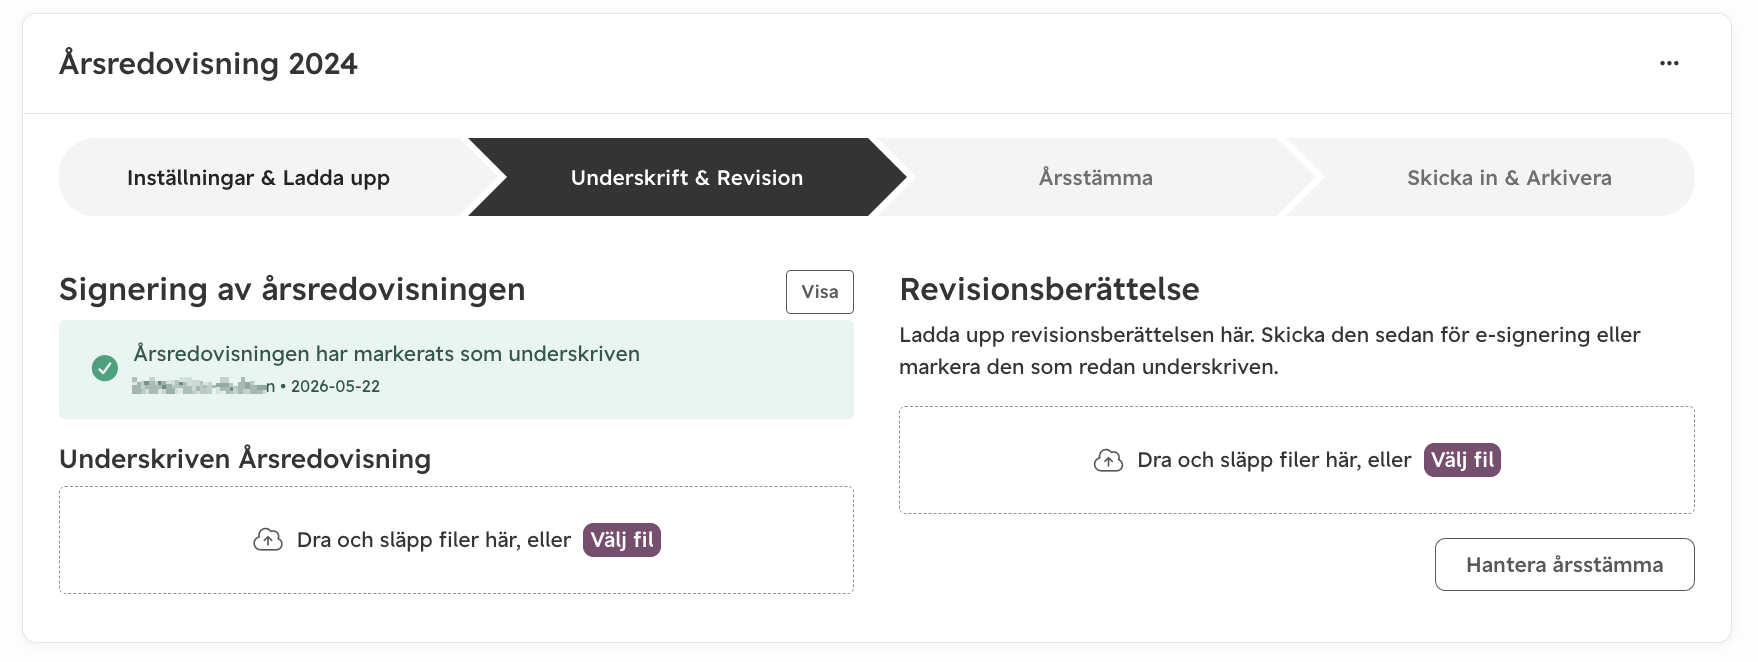This screenshot has width=1758, height=662.
Task: Click the Årsredovisning 2024 title
Action: coord(208,64)
